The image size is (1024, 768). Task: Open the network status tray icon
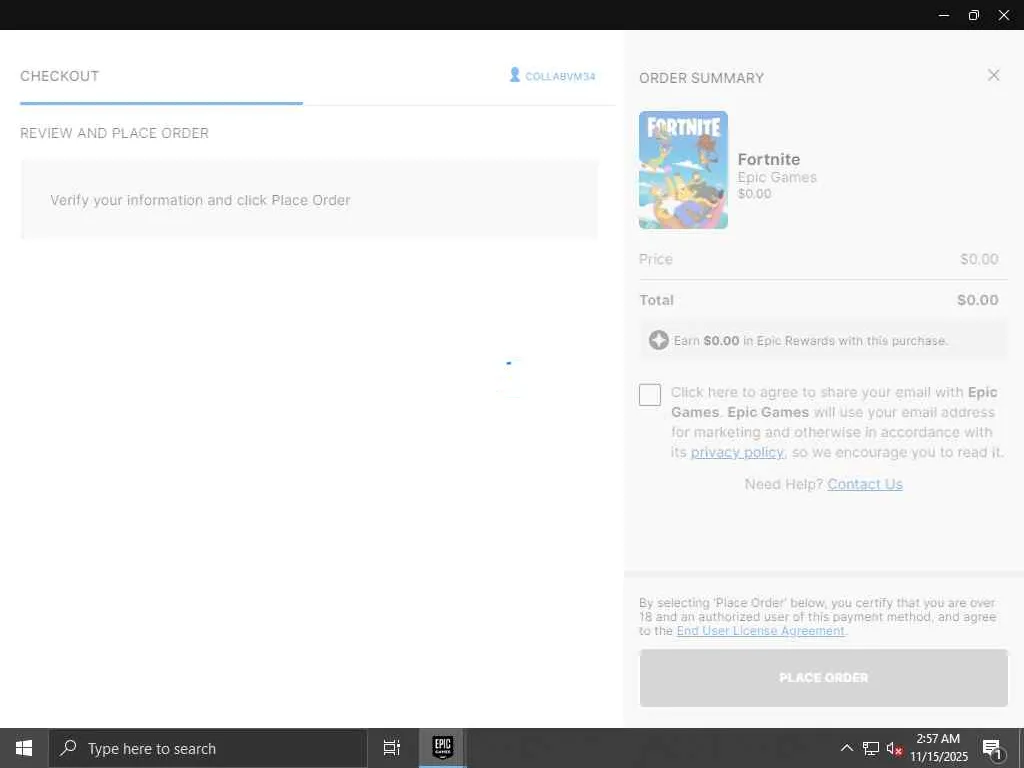pyautogui.click(x=871, y=748)
